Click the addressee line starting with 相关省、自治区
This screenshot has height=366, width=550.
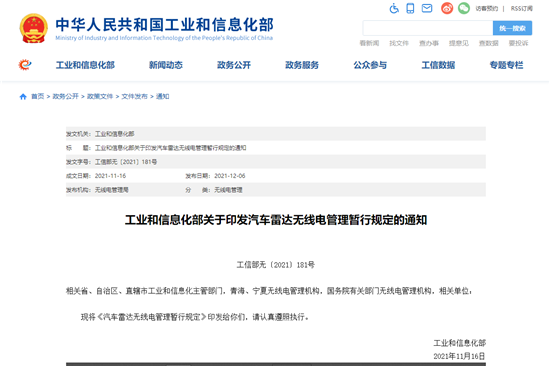point(269,291)
